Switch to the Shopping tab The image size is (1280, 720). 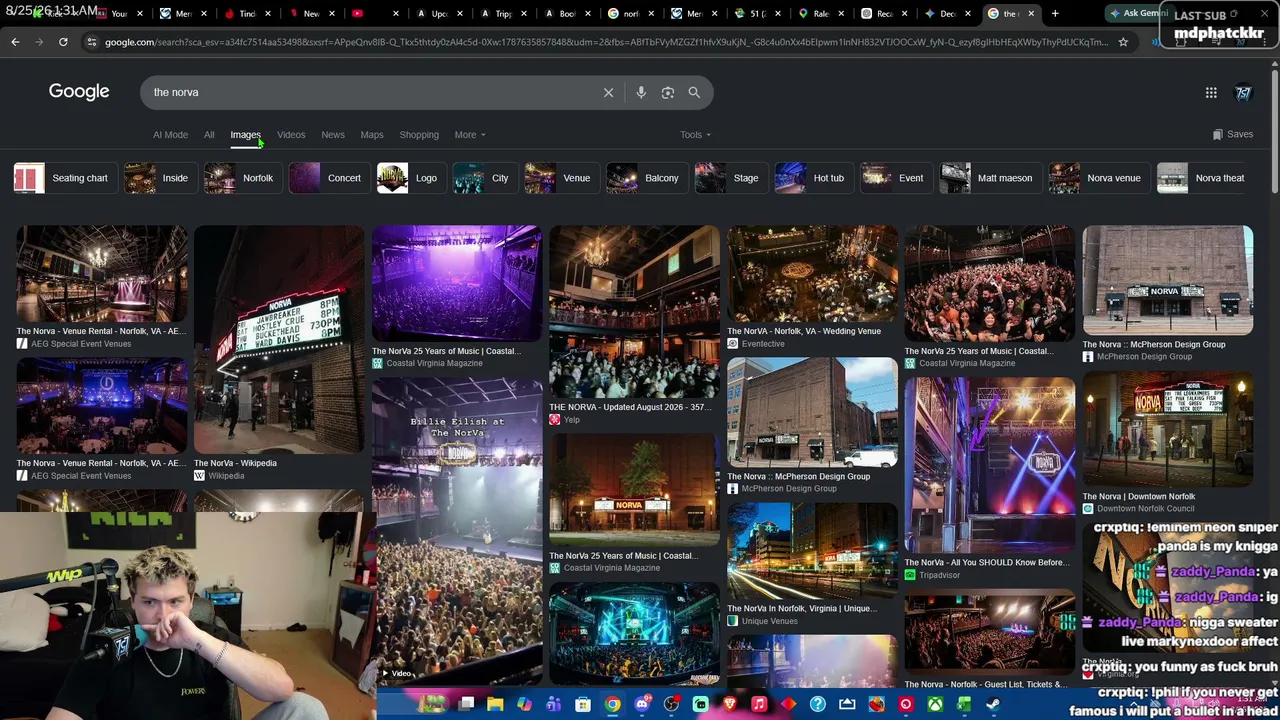[419, 135]
